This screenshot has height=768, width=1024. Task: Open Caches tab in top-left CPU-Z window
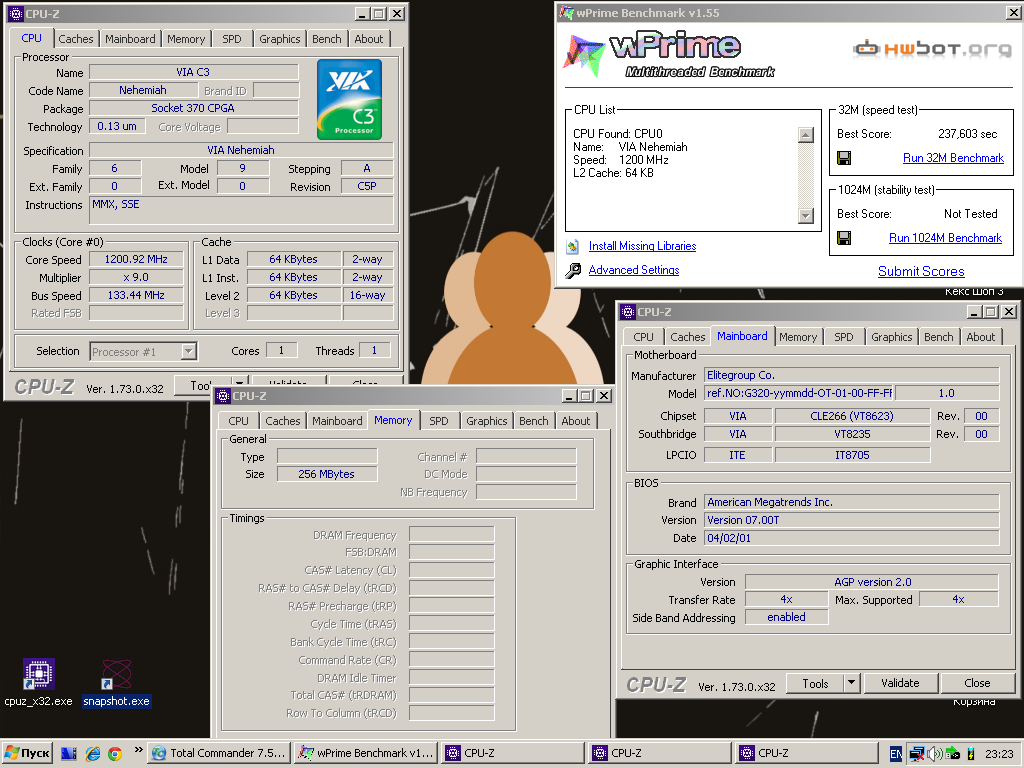[x=76, y=39]
